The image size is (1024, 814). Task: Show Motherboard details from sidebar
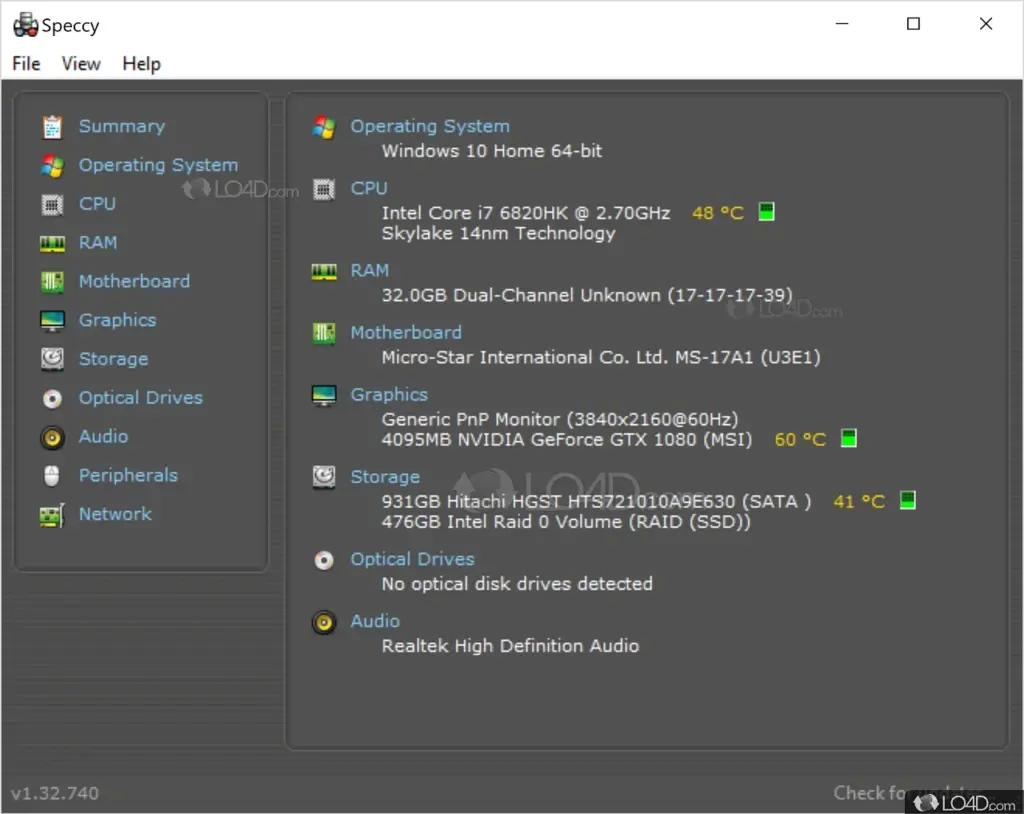point(135,282)
